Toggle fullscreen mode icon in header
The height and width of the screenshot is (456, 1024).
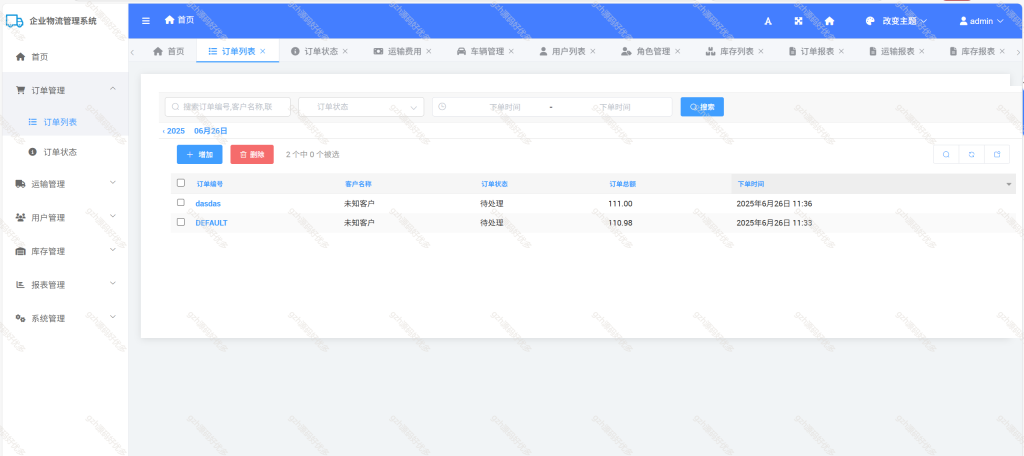click(x=798, y=21)
